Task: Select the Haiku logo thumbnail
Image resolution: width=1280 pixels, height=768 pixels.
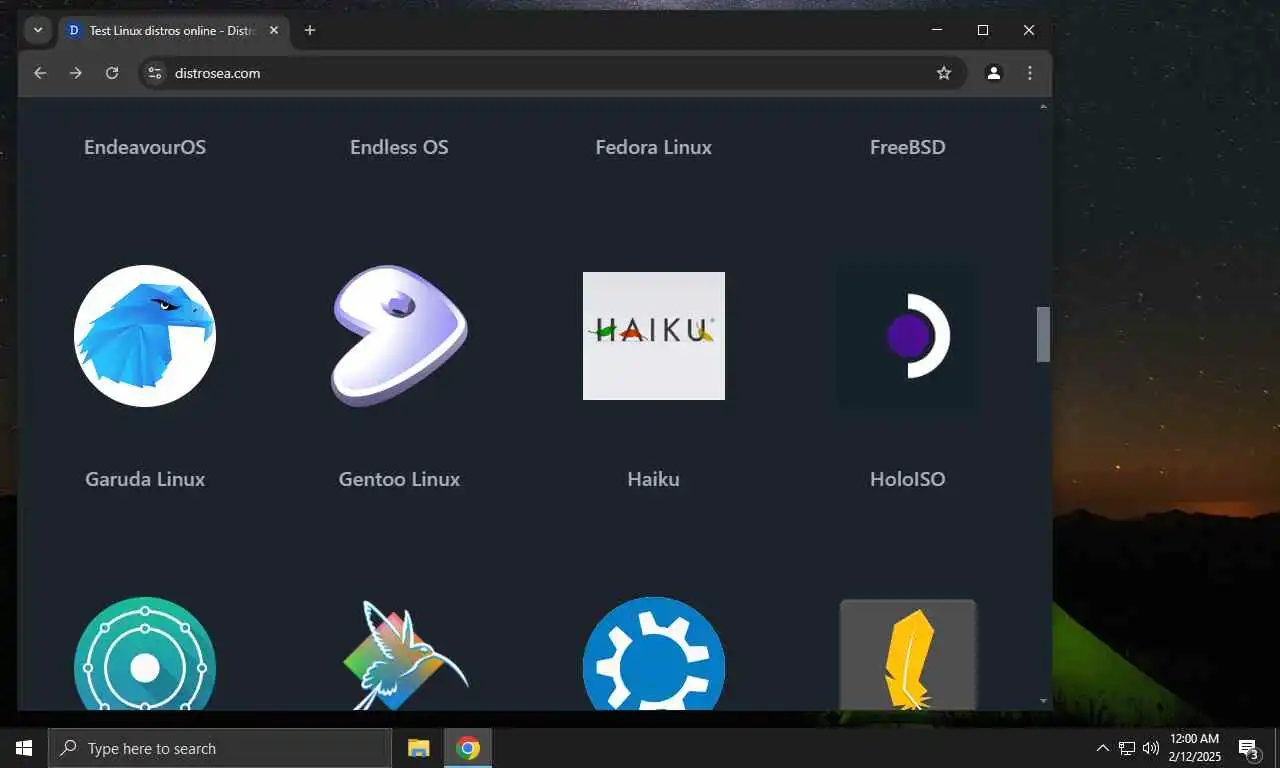Action: [654, 336]
